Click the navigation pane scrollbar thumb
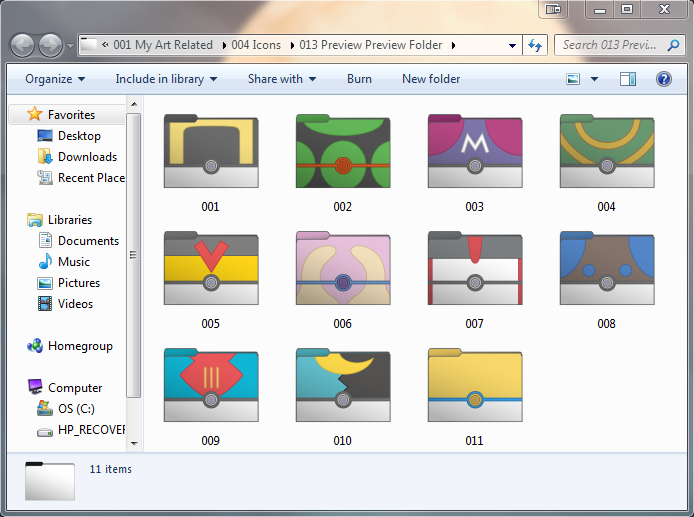 134,255
